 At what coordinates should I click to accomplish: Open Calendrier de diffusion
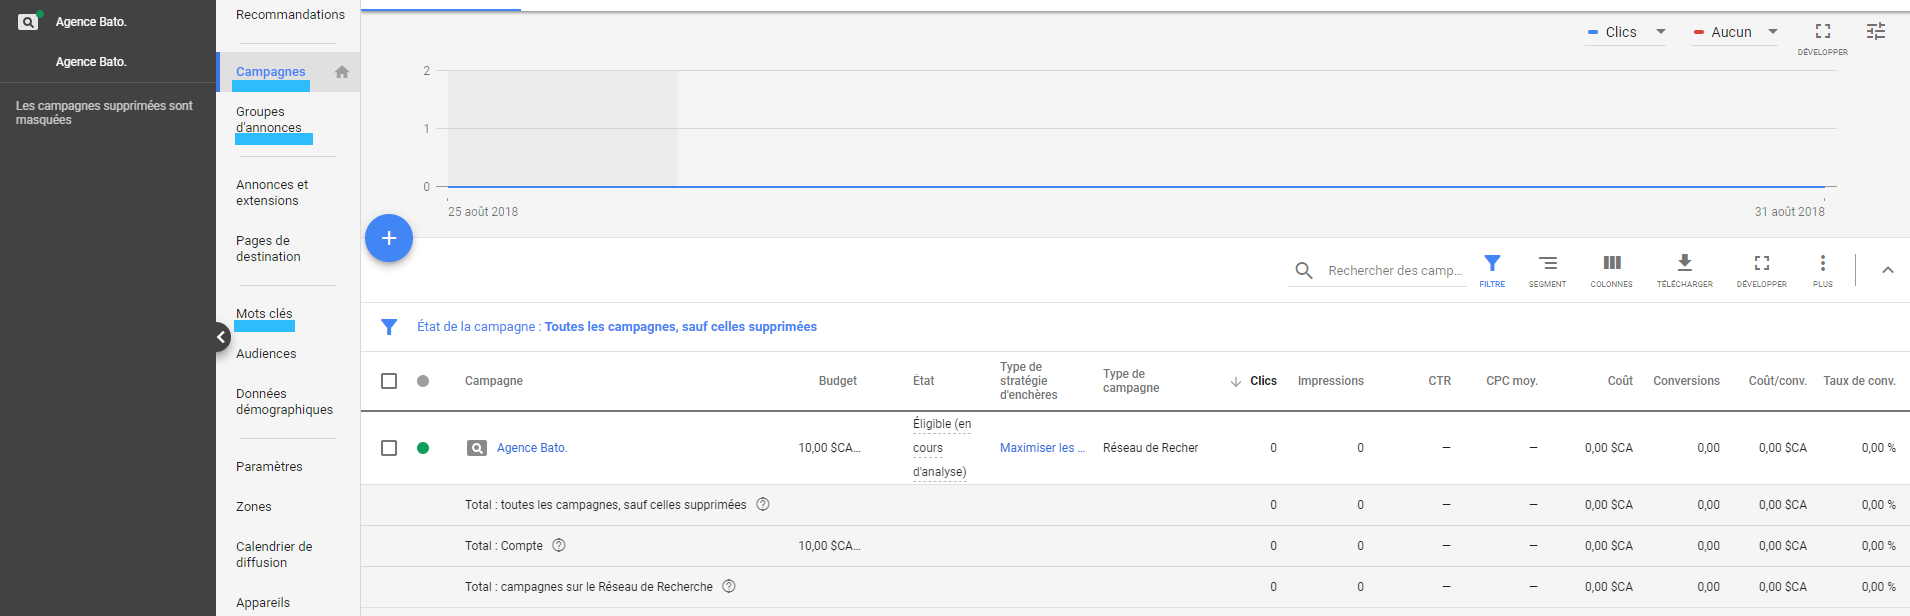click(274, 555)
